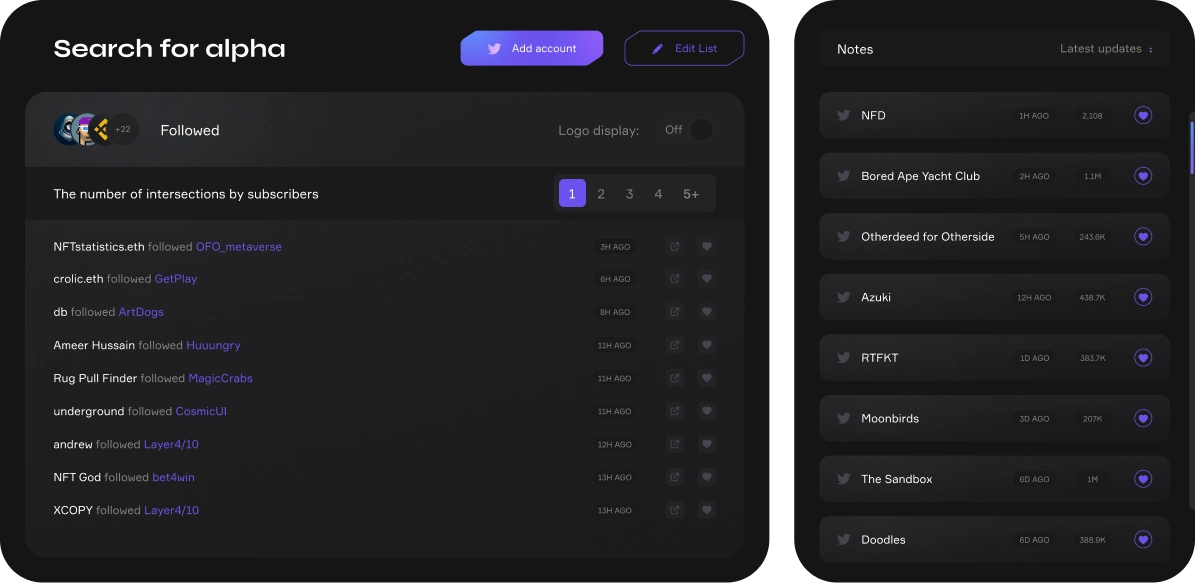The image size is (1195, 583).
Task: Open external link for Rug Pull Finder row
Action: point(674,378)
